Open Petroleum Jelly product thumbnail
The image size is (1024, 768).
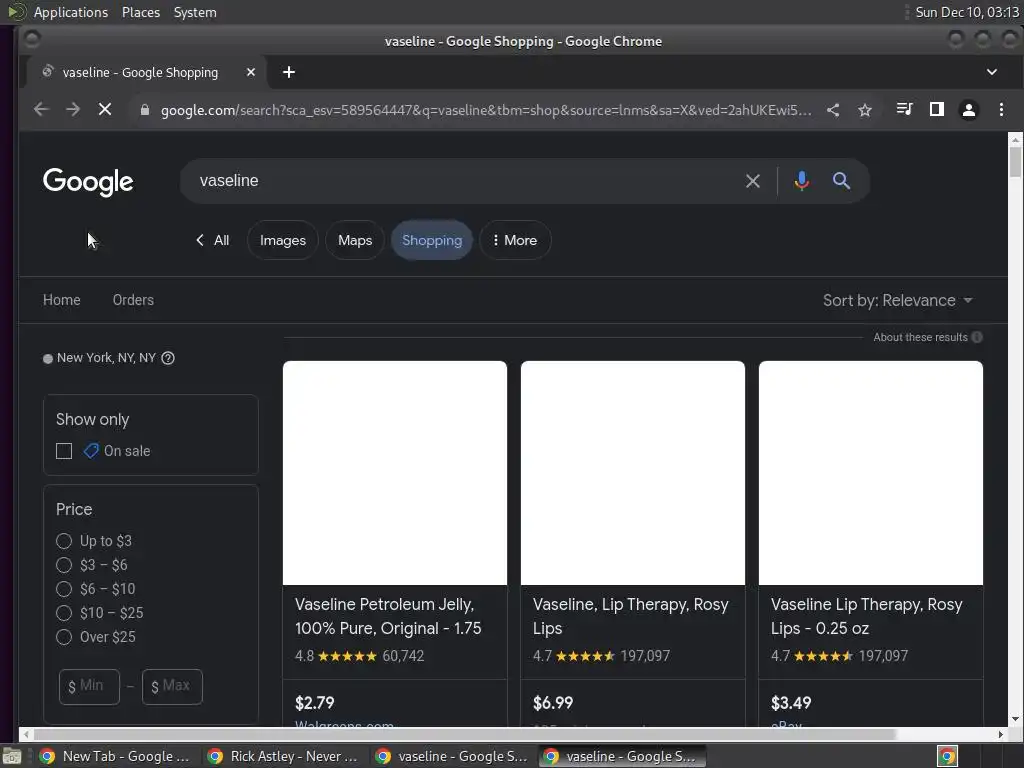pyautogui.click(x=394, y=473)
